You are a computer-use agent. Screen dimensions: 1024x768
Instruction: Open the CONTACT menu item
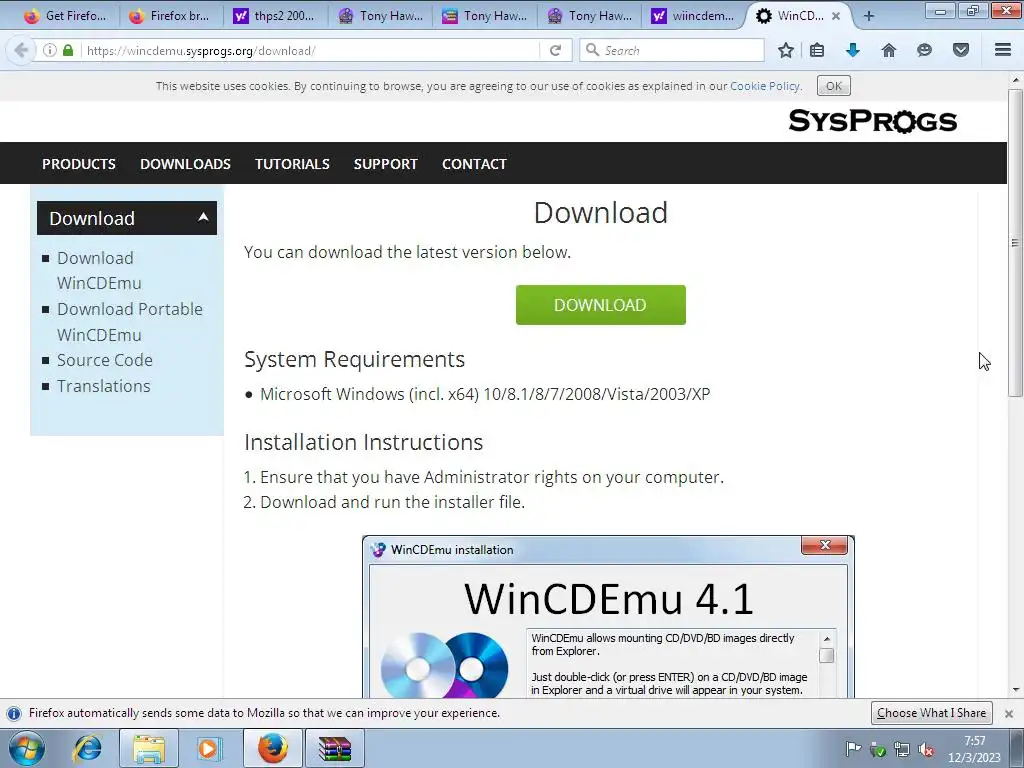click(474, 164)
